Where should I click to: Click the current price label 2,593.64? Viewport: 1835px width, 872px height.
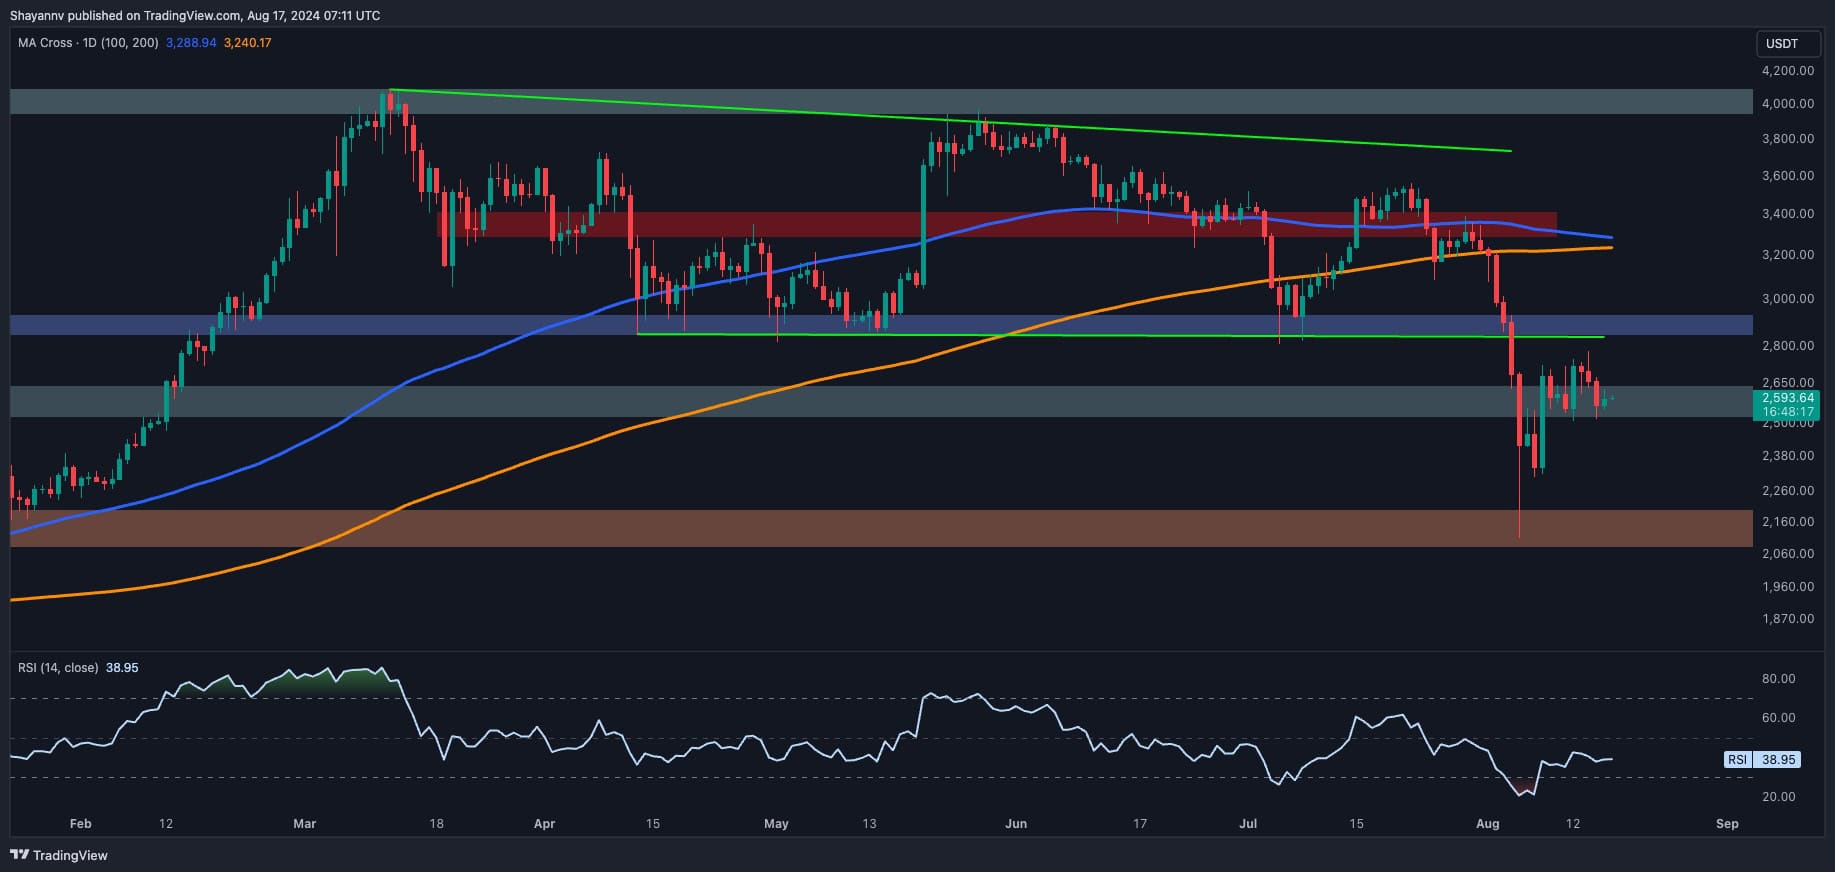click(1788, 398)
